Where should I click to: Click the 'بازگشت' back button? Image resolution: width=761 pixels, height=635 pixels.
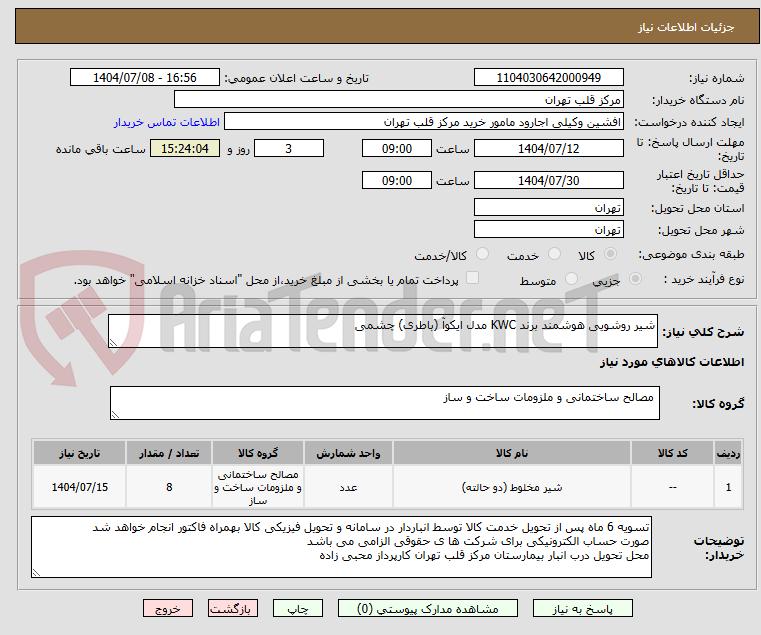[232, 608]
